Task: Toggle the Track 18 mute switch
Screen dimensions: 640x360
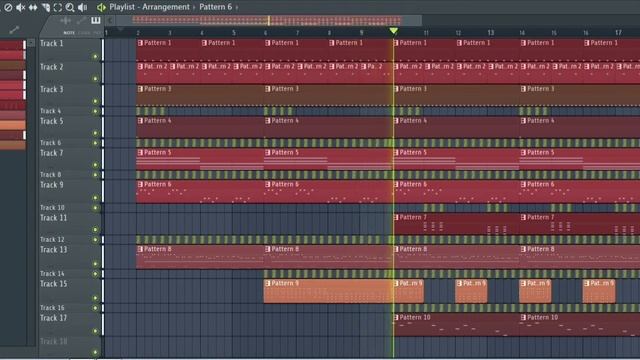Action: pyautogui.click(x=95, y=352)
